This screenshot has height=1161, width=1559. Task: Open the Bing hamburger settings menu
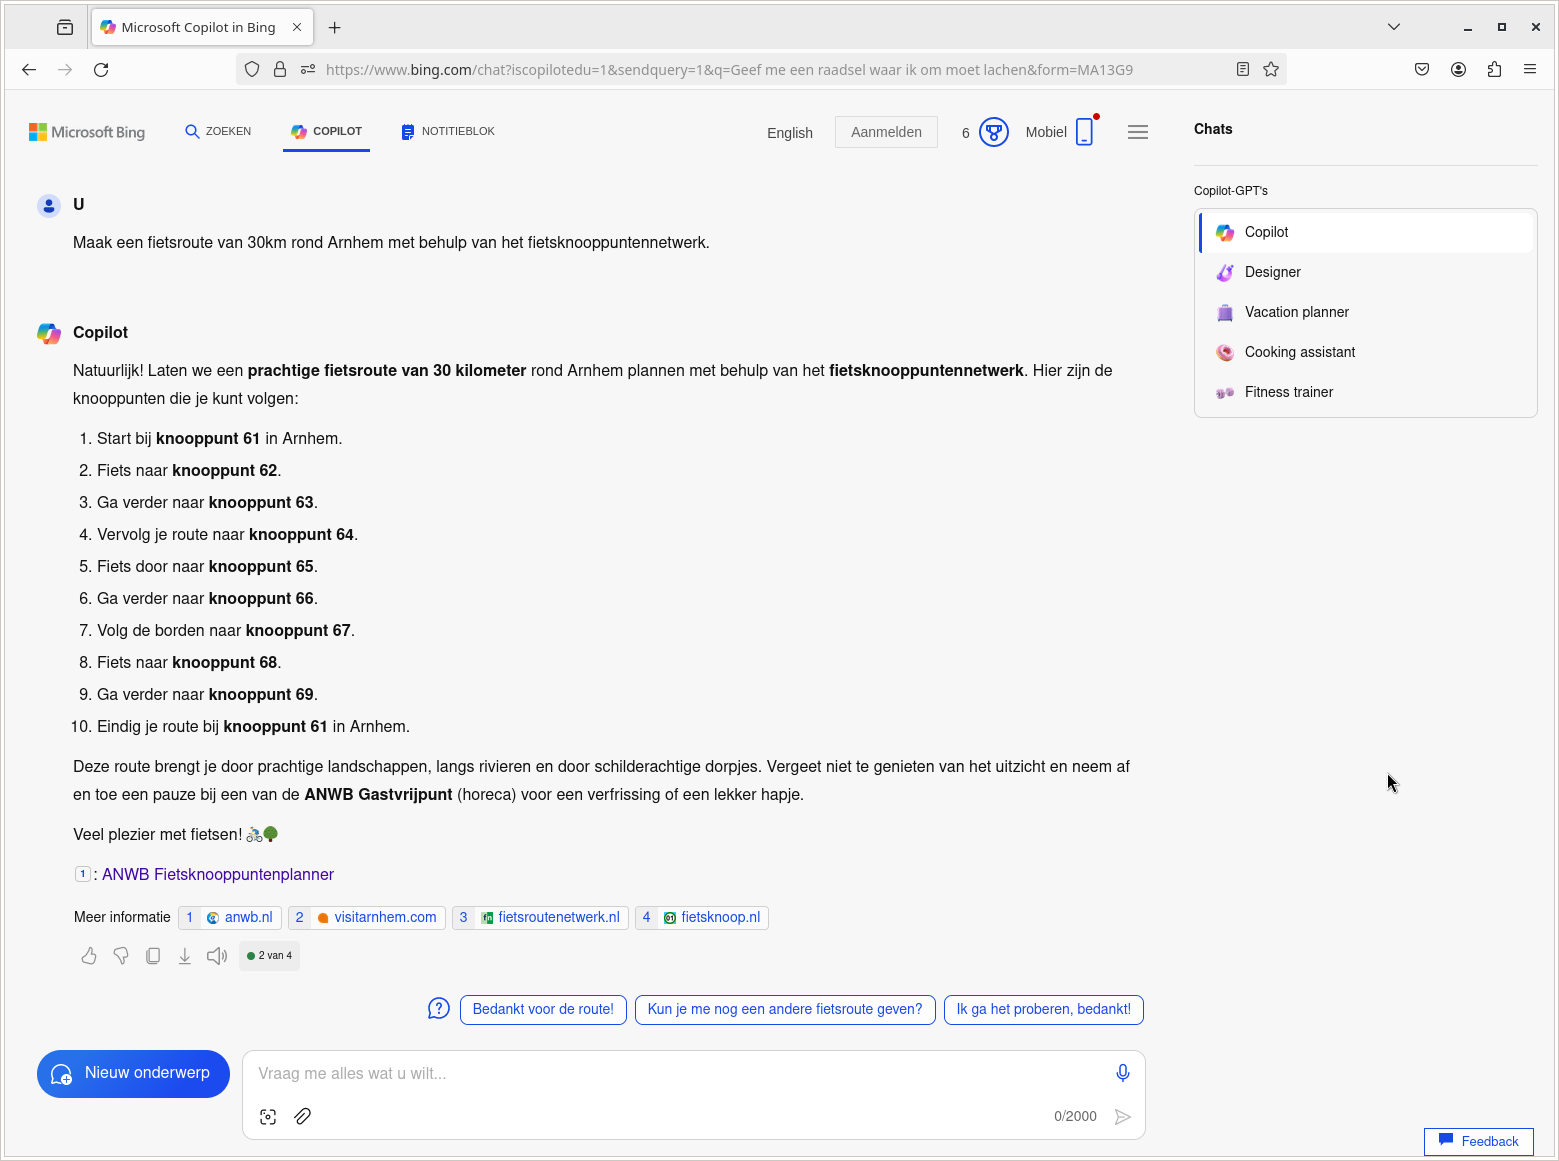pyautogui.click(x=1138, y=132)
